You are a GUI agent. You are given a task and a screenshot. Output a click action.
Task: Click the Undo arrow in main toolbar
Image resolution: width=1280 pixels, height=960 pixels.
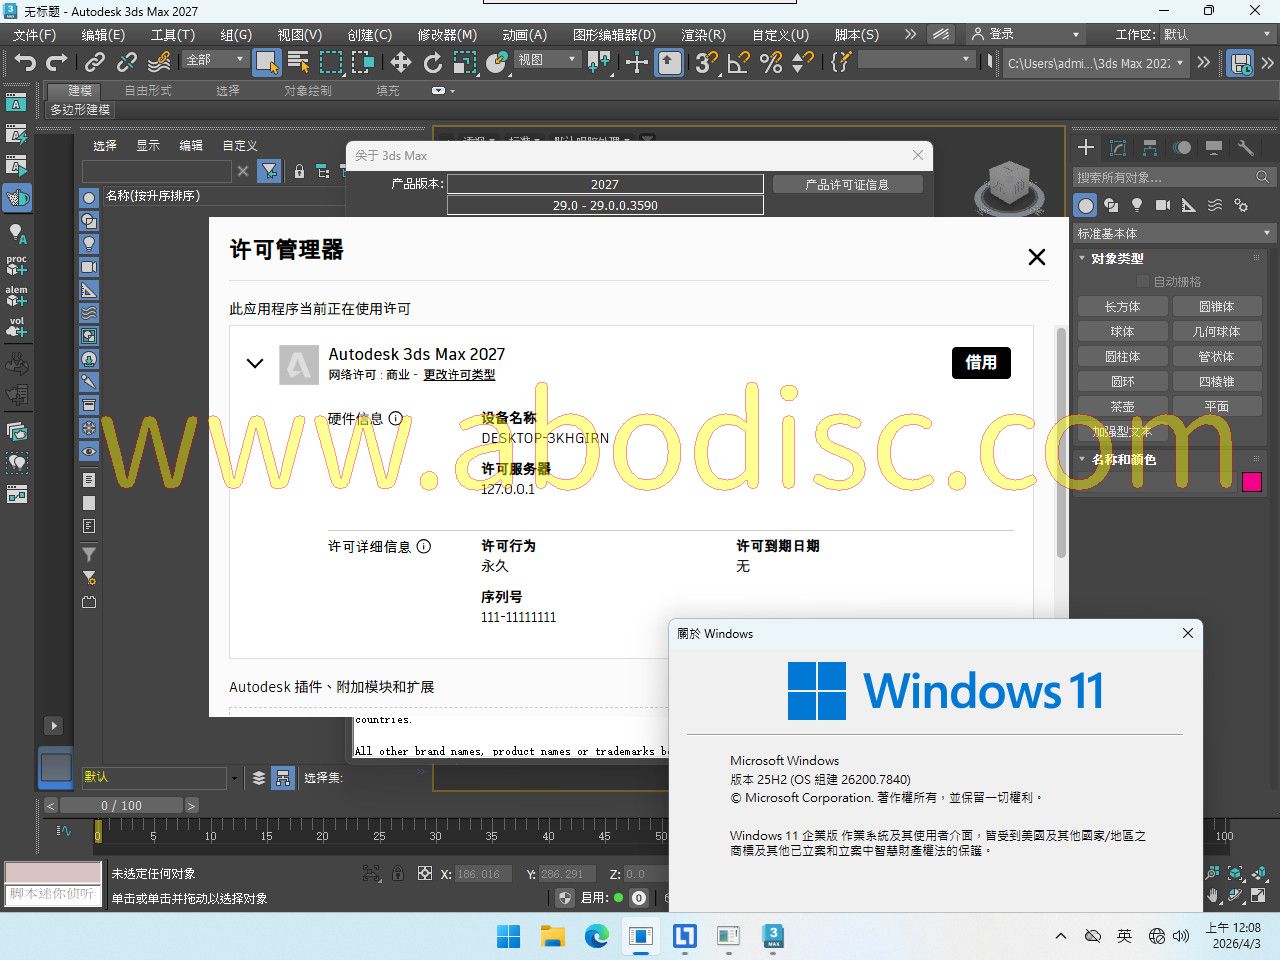[24, 63]
